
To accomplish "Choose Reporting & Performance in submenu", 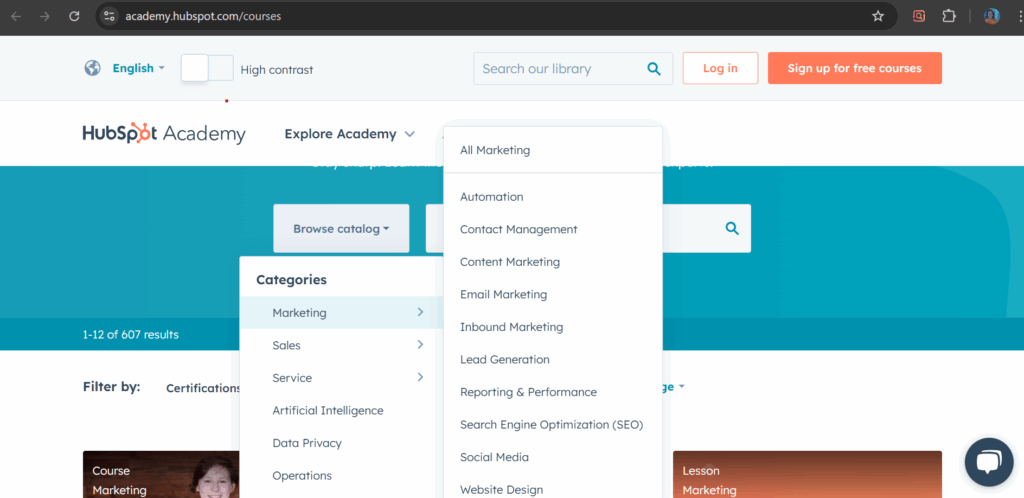I will (528, 392).
